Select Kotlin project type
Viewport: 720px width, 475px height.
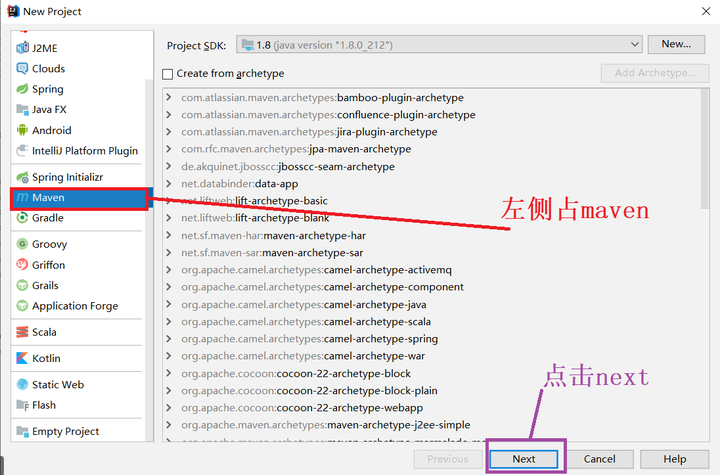[x=78, y=358]
